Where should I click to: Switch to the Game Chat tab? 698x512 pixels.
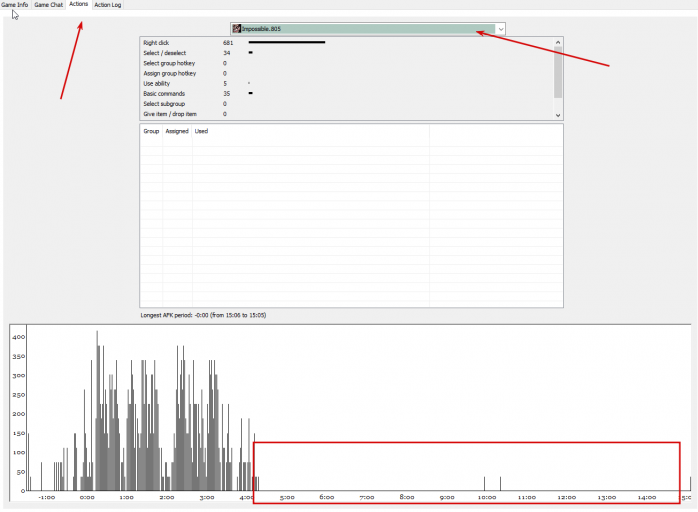click(x=49, y=4)
